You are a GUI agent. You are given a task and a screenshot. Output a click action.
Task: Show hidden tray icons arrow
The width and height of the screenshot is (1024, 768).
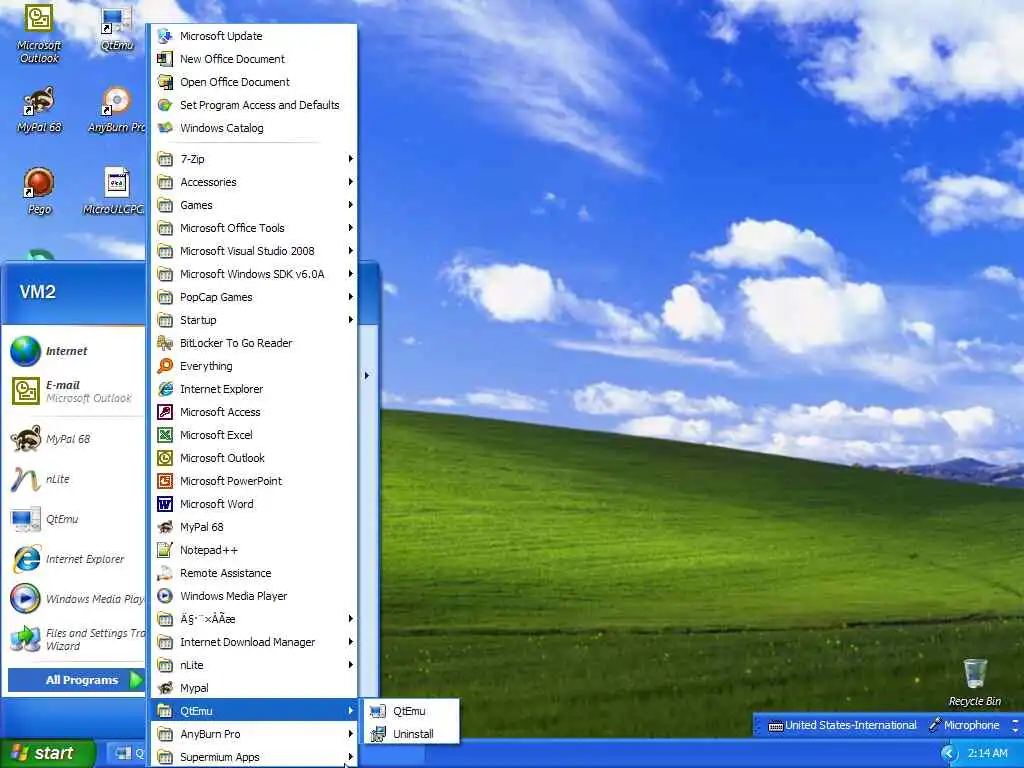click(948, 753)
